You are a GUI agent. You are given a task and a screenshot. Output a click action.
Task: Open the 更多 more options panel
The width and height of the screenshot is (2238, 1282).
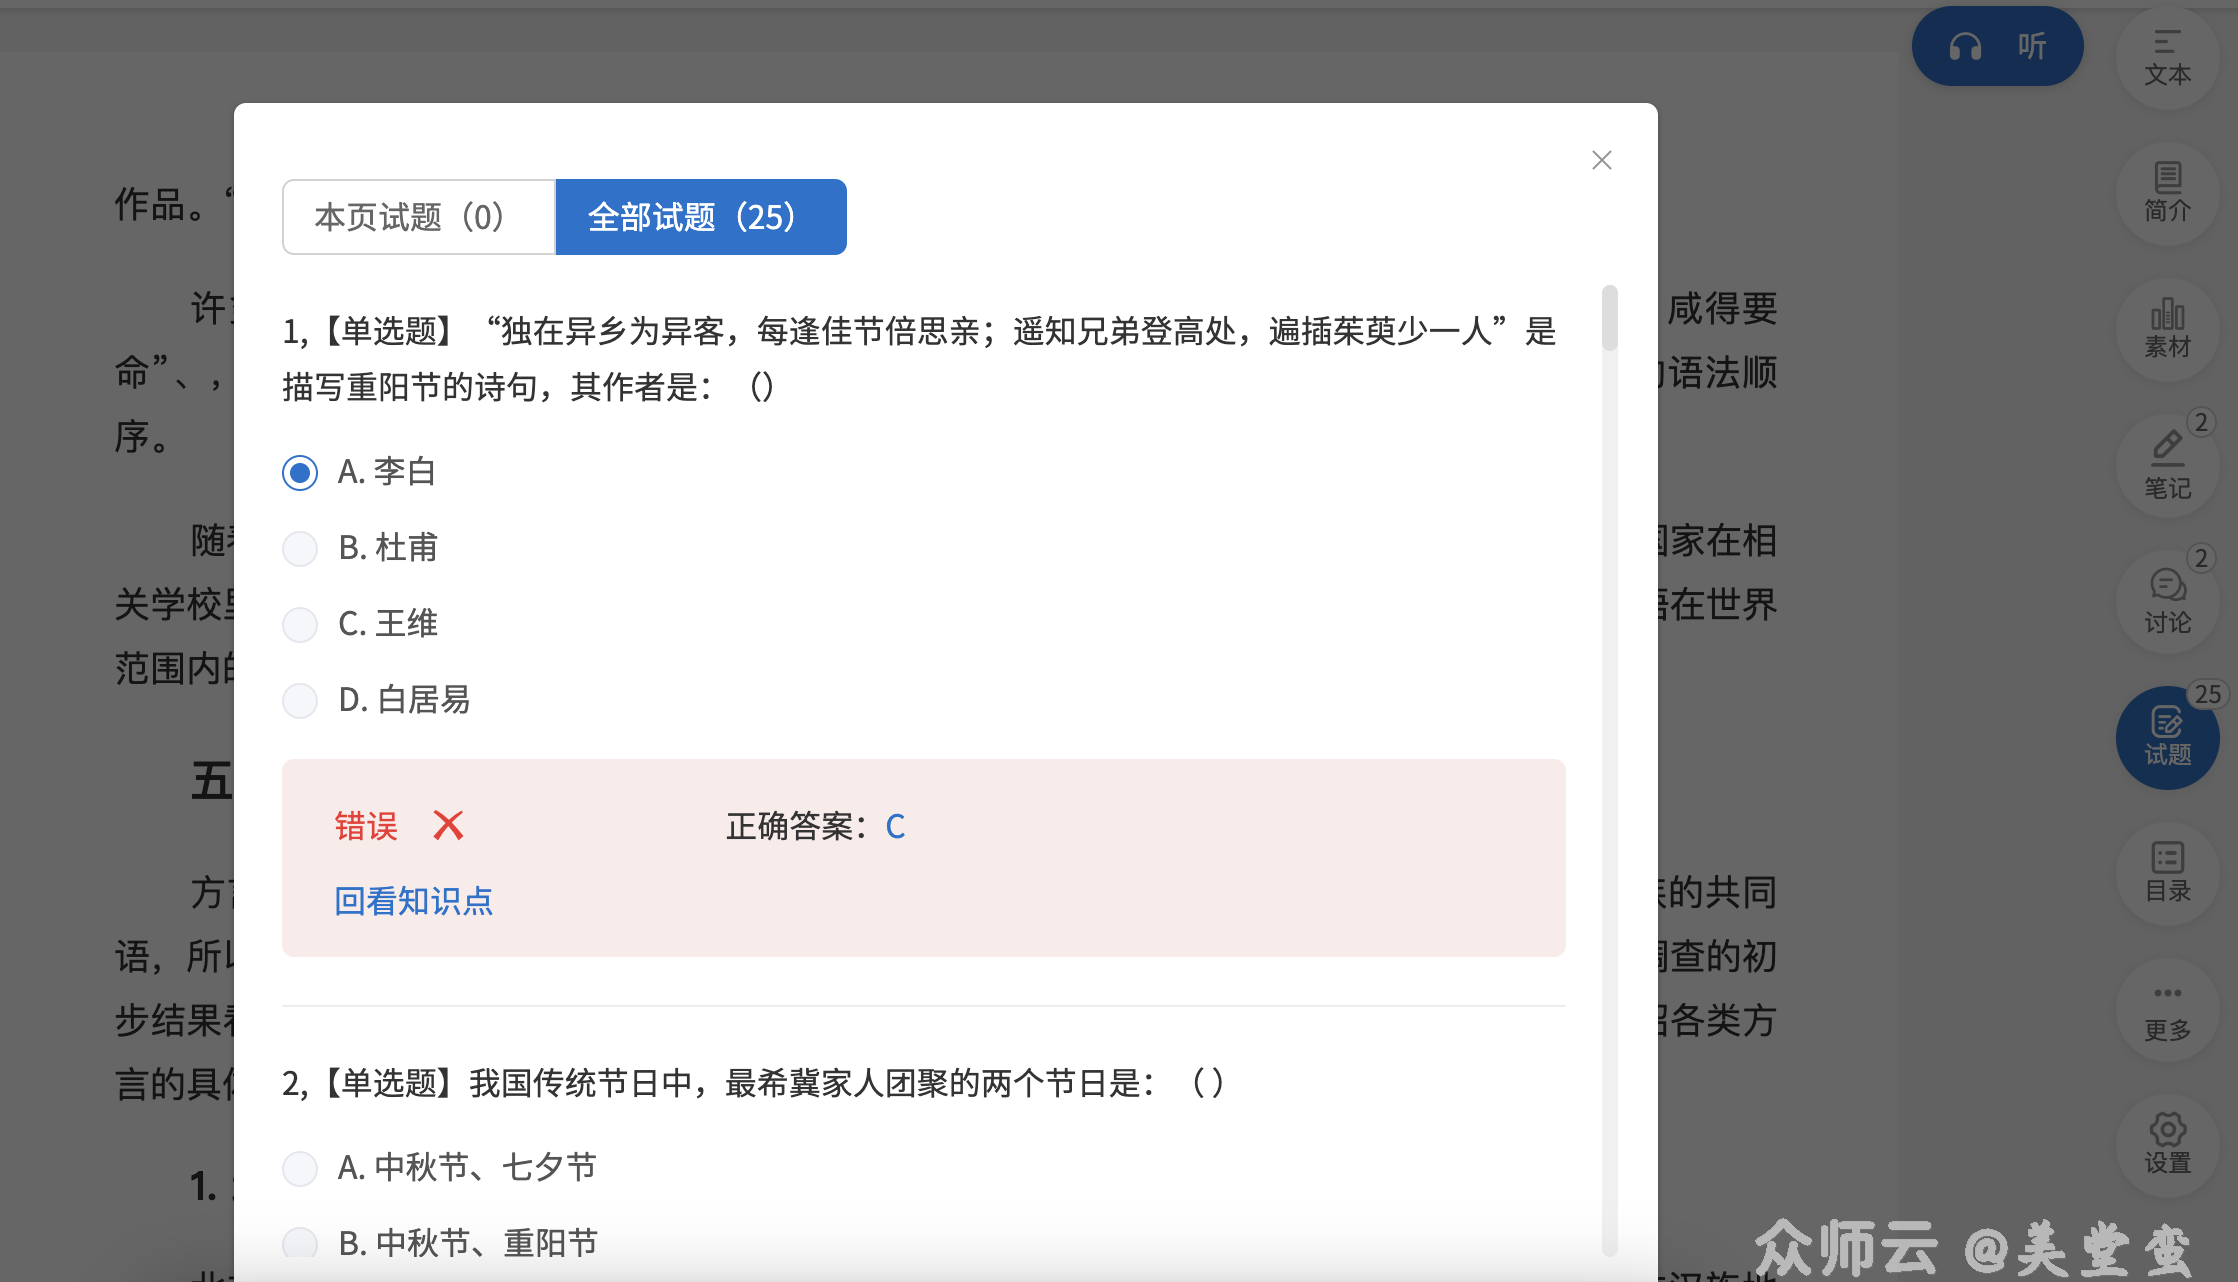(2166, 1011)
